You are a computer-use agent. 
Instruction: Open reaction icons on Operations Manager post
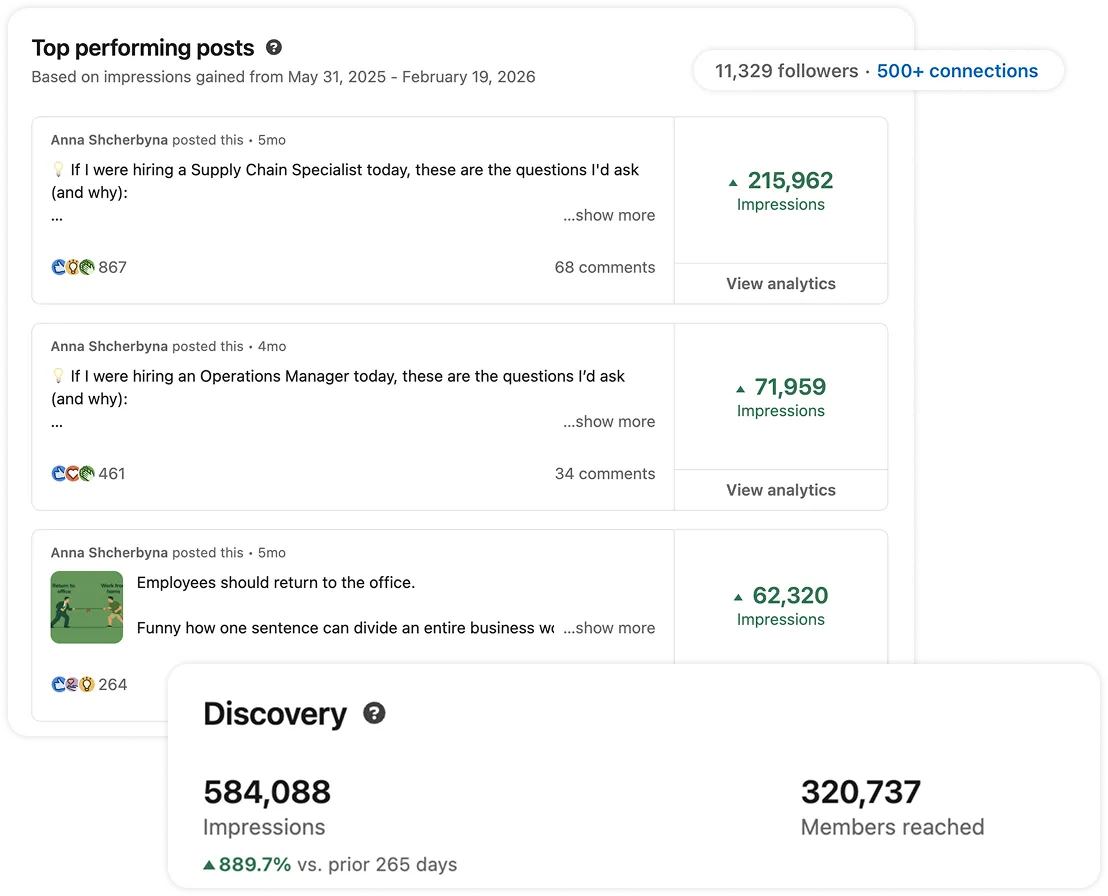click(73, 473)
